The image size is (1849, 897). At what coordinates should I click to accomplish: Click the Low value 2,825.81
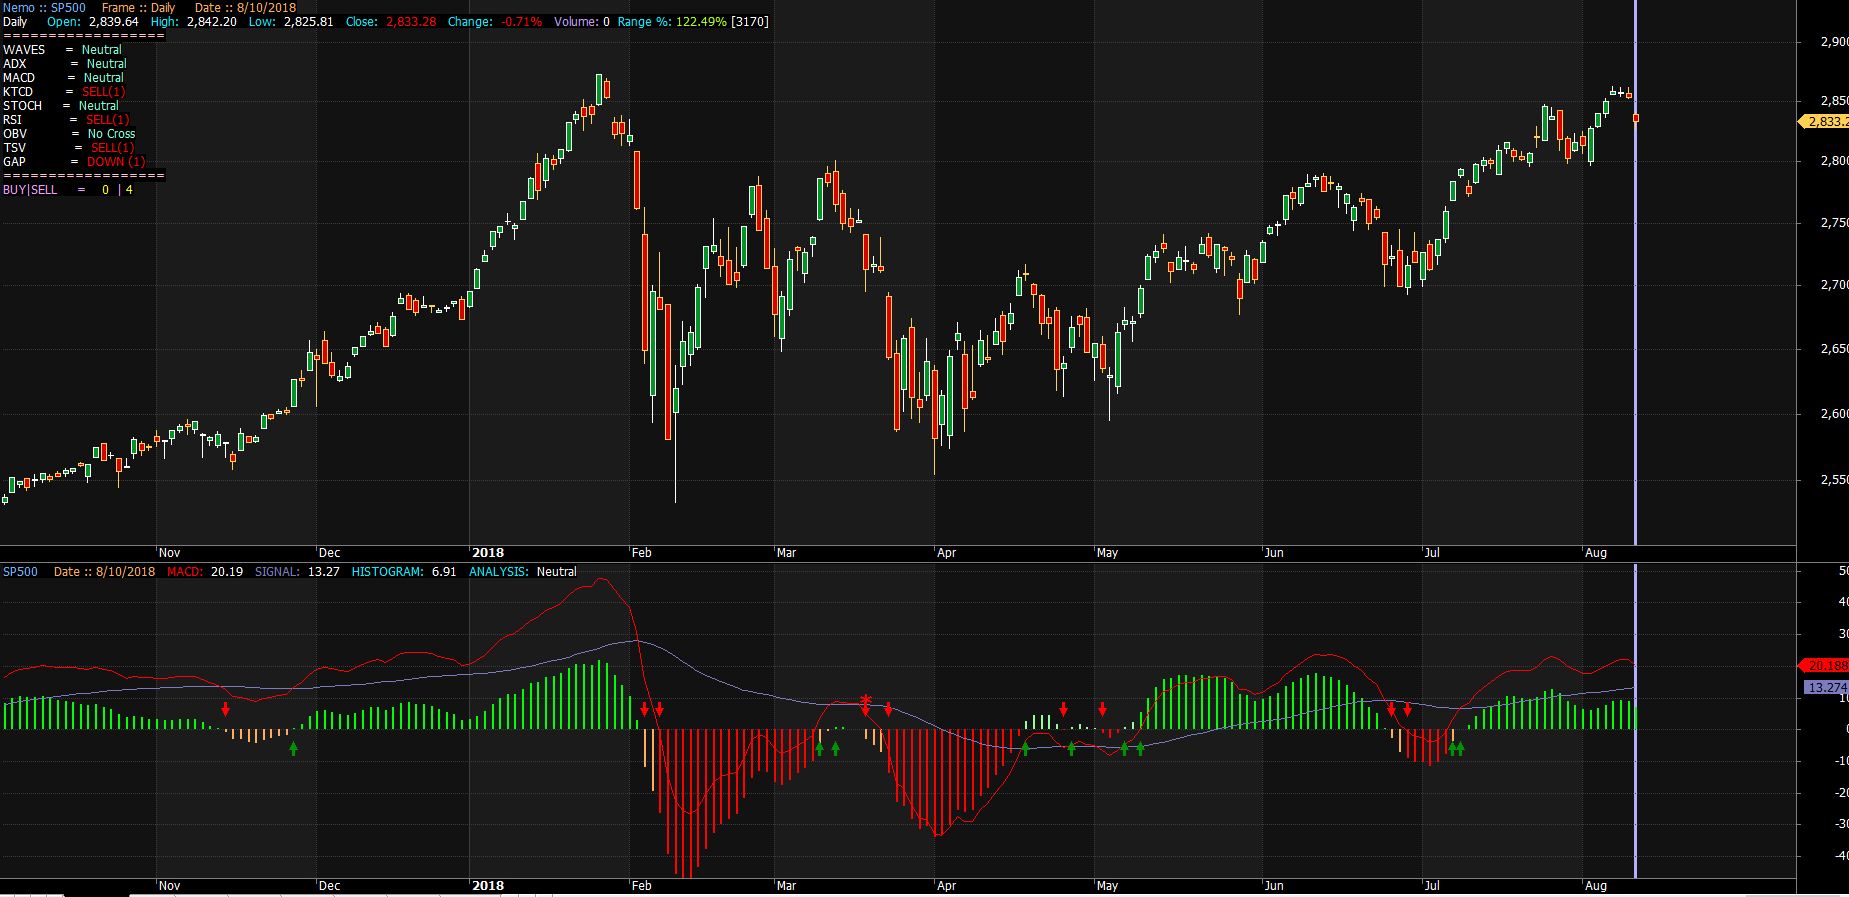pyautogui.click(x=309, y=21)
